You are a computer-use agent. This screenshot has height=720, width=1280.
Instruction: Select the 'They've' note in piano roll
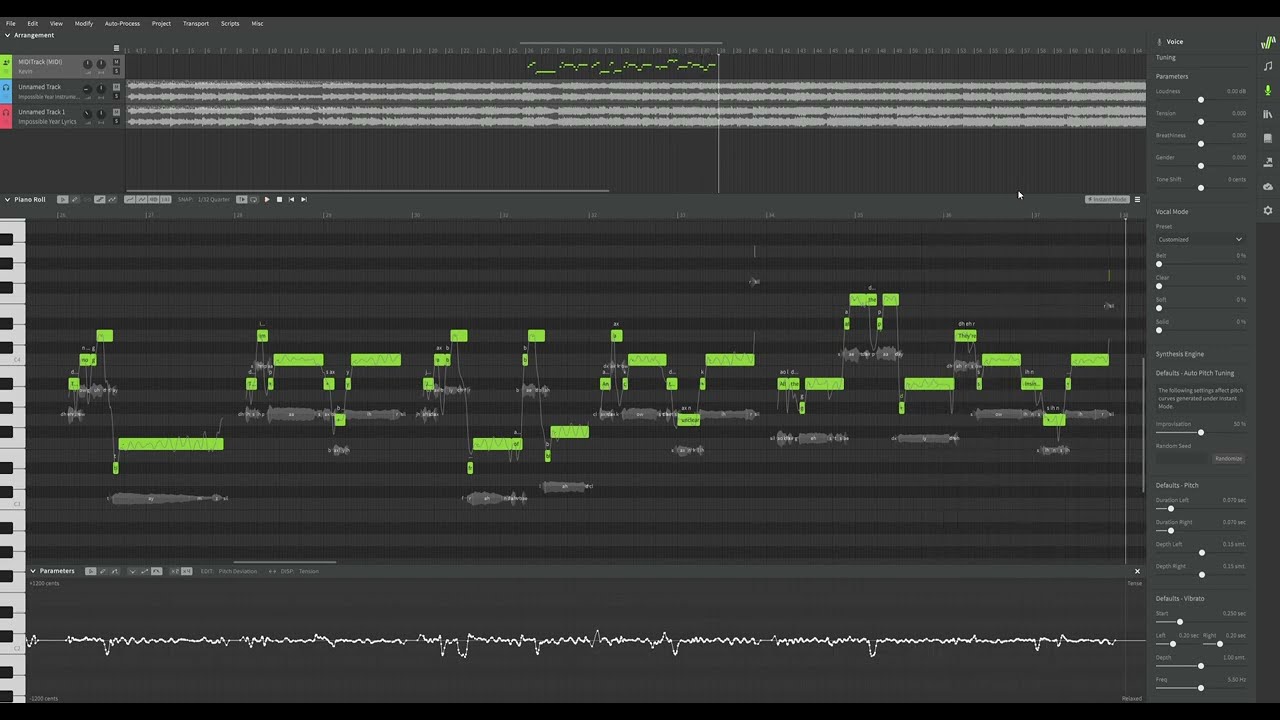(966, 336)
